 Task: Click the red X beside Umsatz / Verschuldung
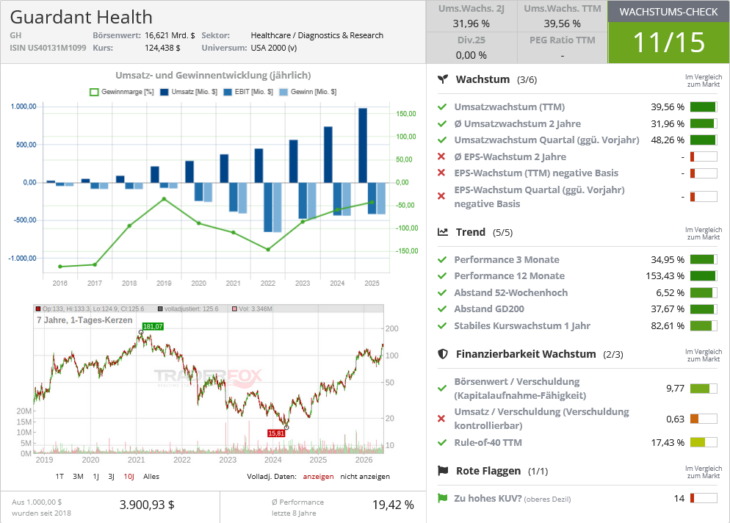tap(442, 419)
